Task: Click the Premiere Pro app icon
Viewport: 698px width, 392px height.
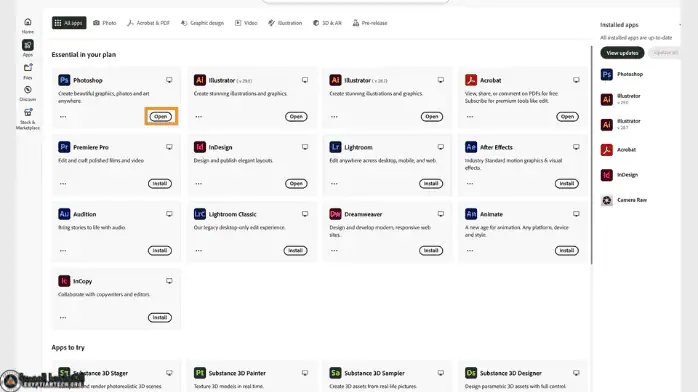Action: (x=64, y=147)
